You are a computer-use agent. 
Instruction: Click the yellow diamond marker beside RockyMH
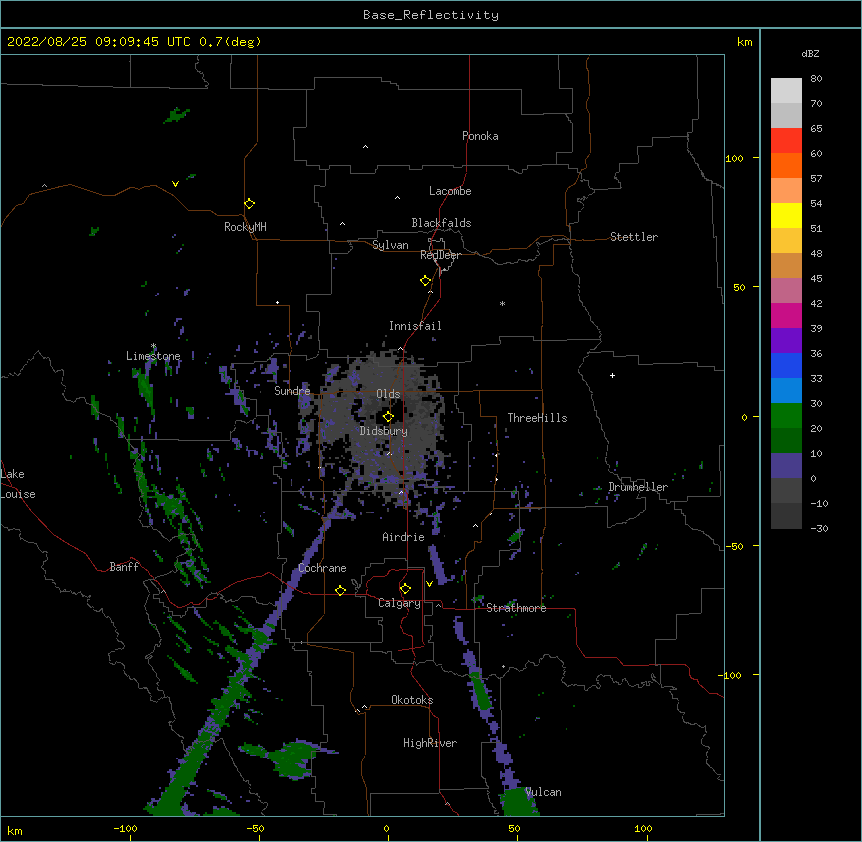pyautogui.click(x=249, y=204)
